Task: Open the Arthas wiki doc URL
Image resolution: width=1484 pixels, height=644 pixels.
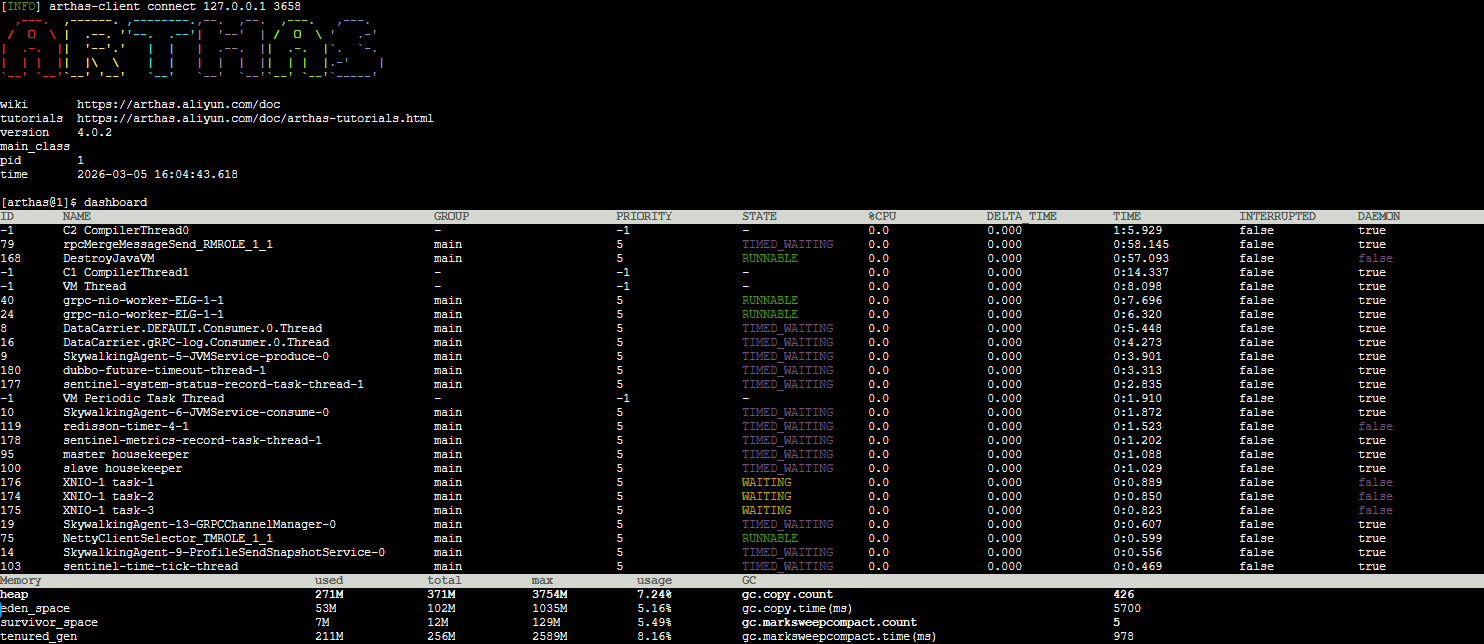Action: click(178, 104)
